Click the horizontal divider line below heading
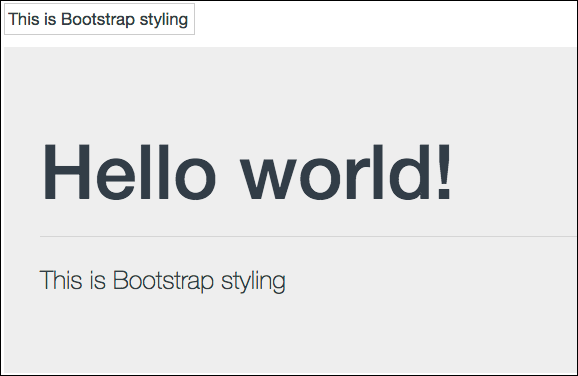Screen dimensions: 578x376 tap(308, 236)
